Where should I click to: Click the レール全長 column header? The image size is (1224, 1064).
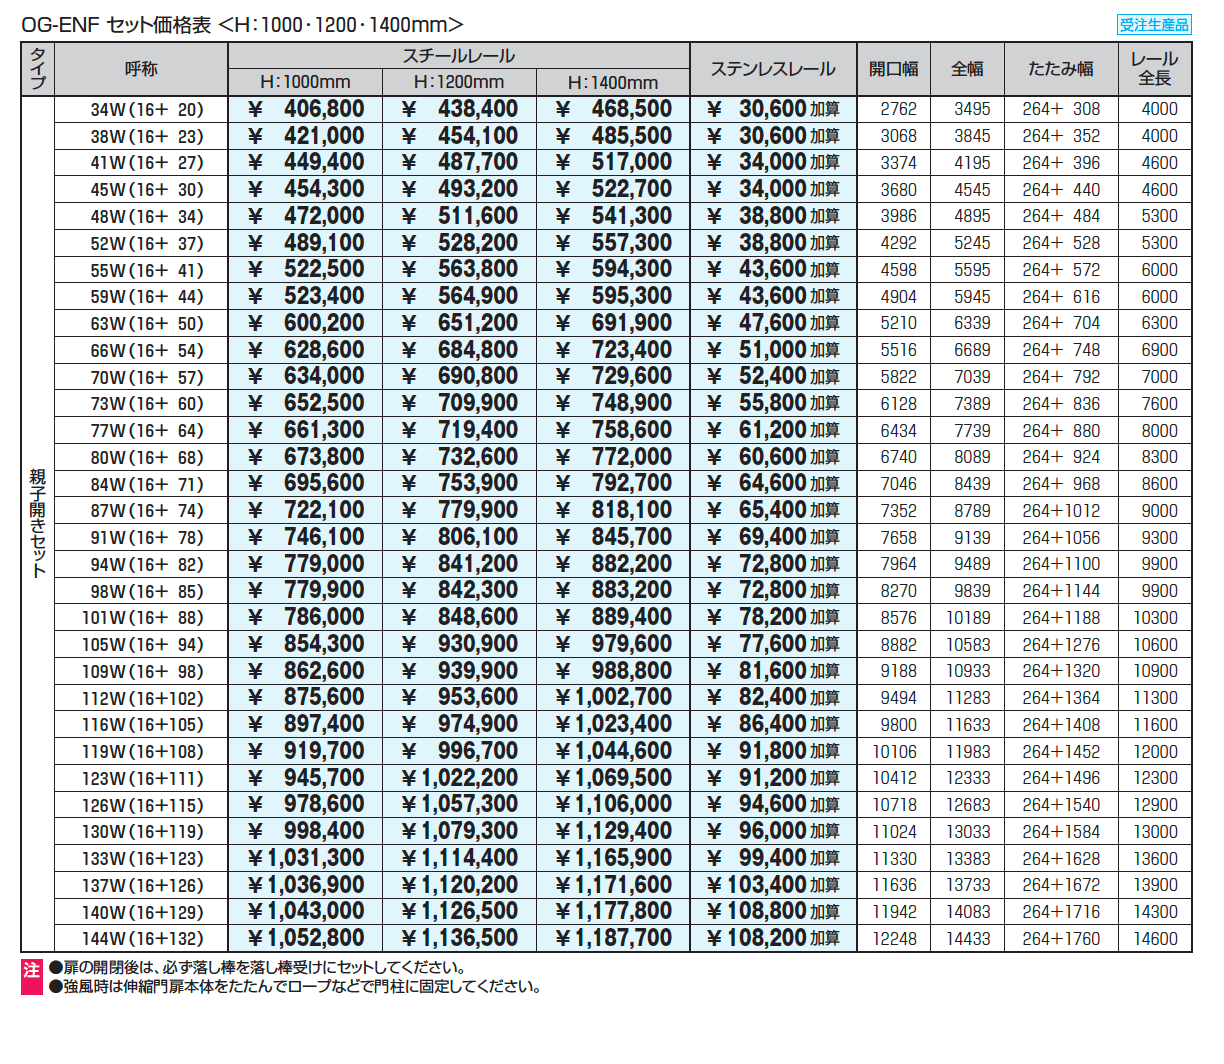pyautogui.click(x=1154, y=69)
